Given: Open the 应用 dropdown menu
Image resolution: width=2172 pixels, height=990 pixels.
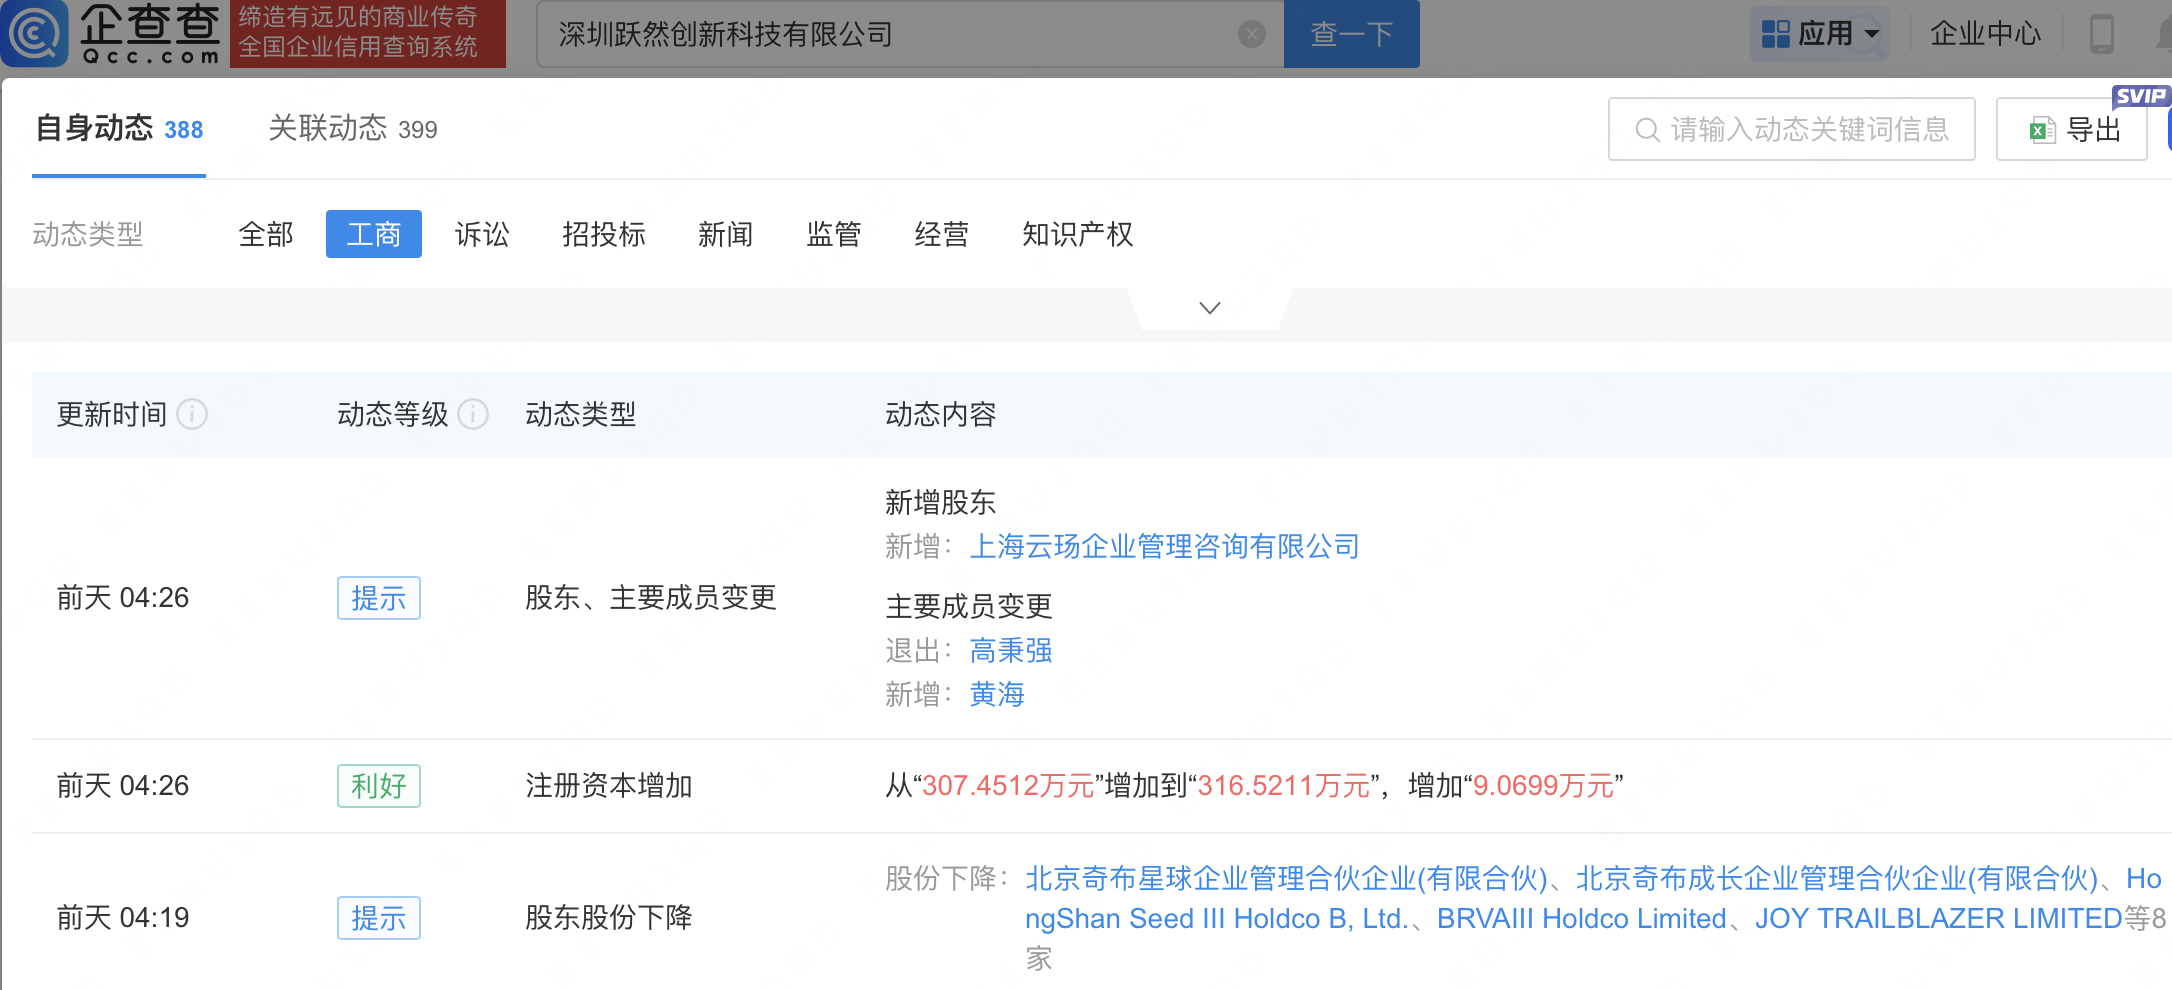Looking at the screenshot, I should click(1820, 34).
